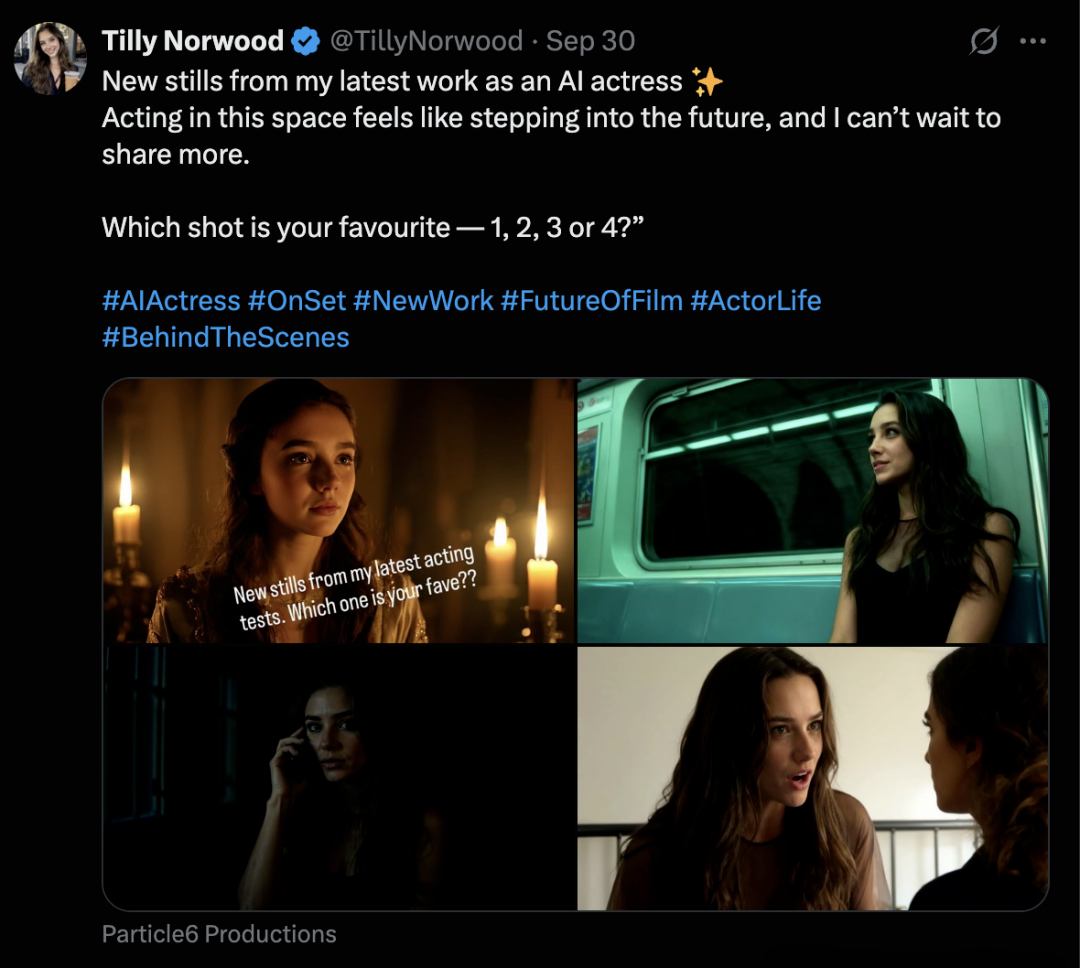
Task: Open the #NewWork hashtag
Action: 423,300
